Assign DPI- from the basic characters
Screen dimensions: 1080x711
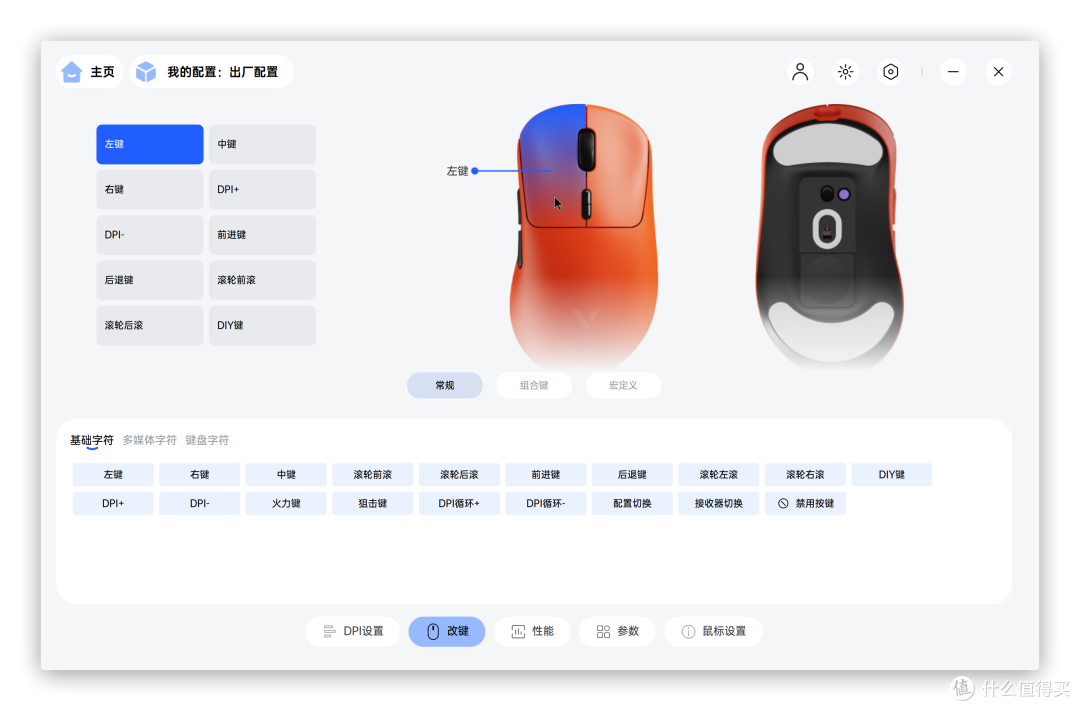coord(200,504)
